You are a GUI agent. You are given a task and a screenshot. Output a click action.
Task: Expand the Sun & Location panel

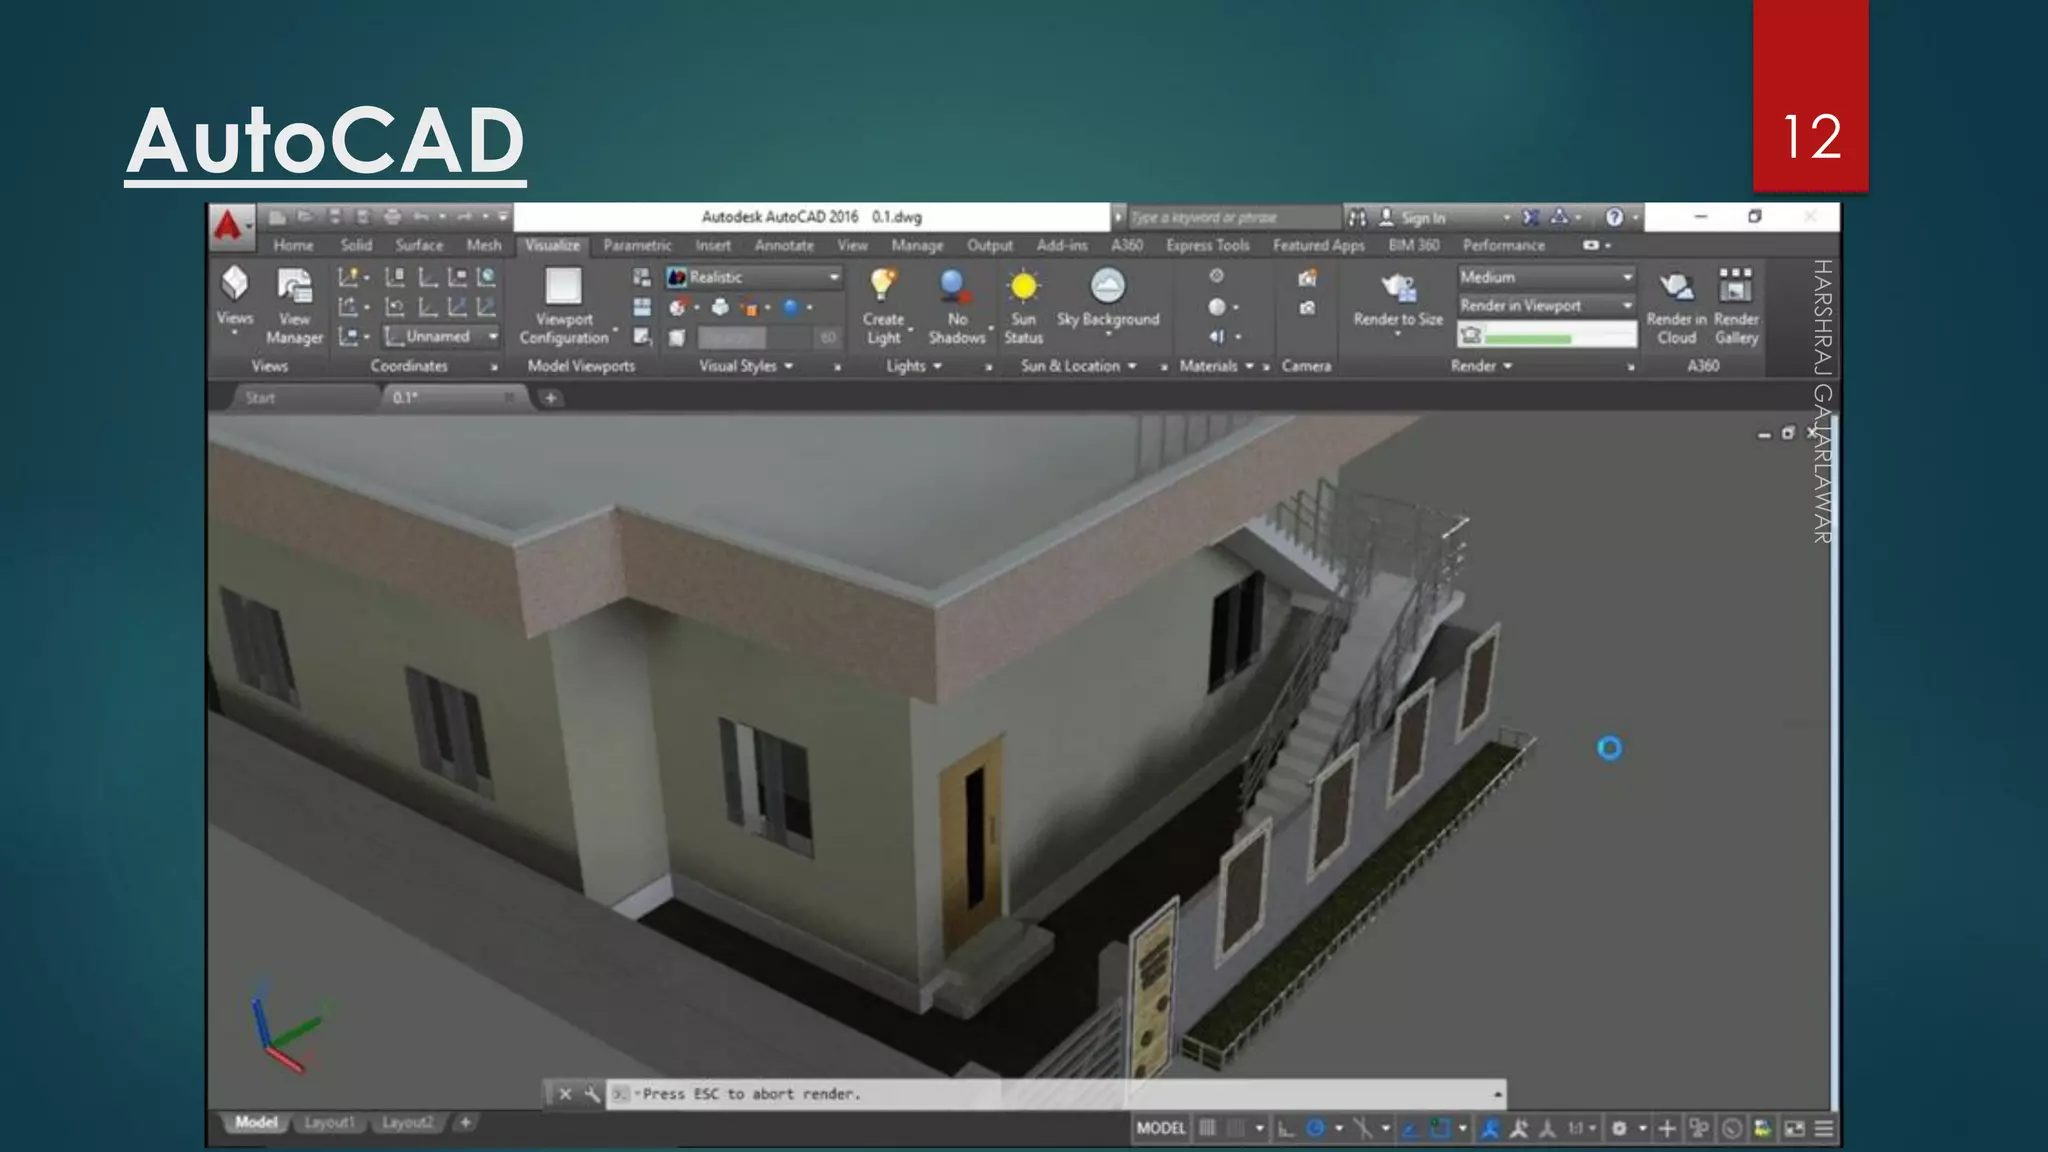pyautogui.click(x=1078, y=366)
